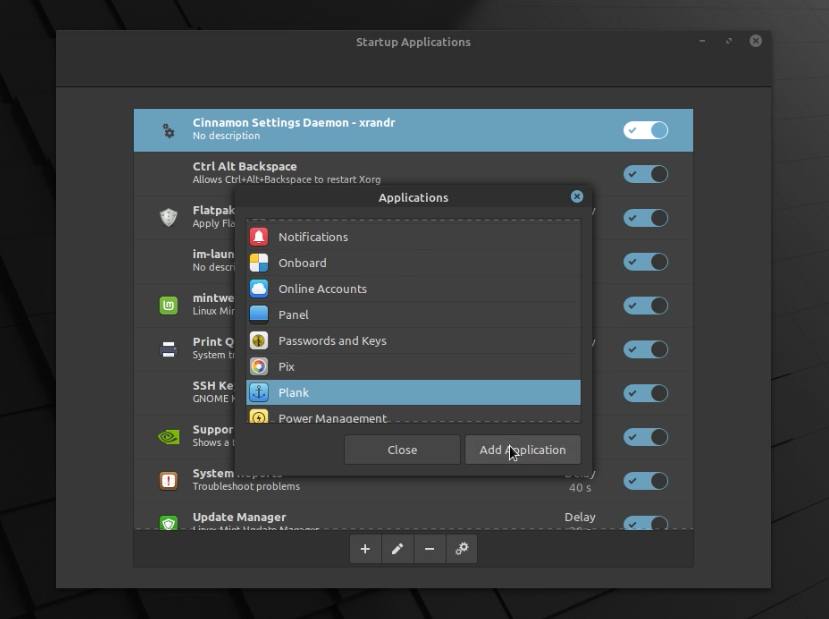The height and width of the screenshot is (619, 829).
Task: Edit the selected entry with pencil button
Action: click(x=398, y=549)
